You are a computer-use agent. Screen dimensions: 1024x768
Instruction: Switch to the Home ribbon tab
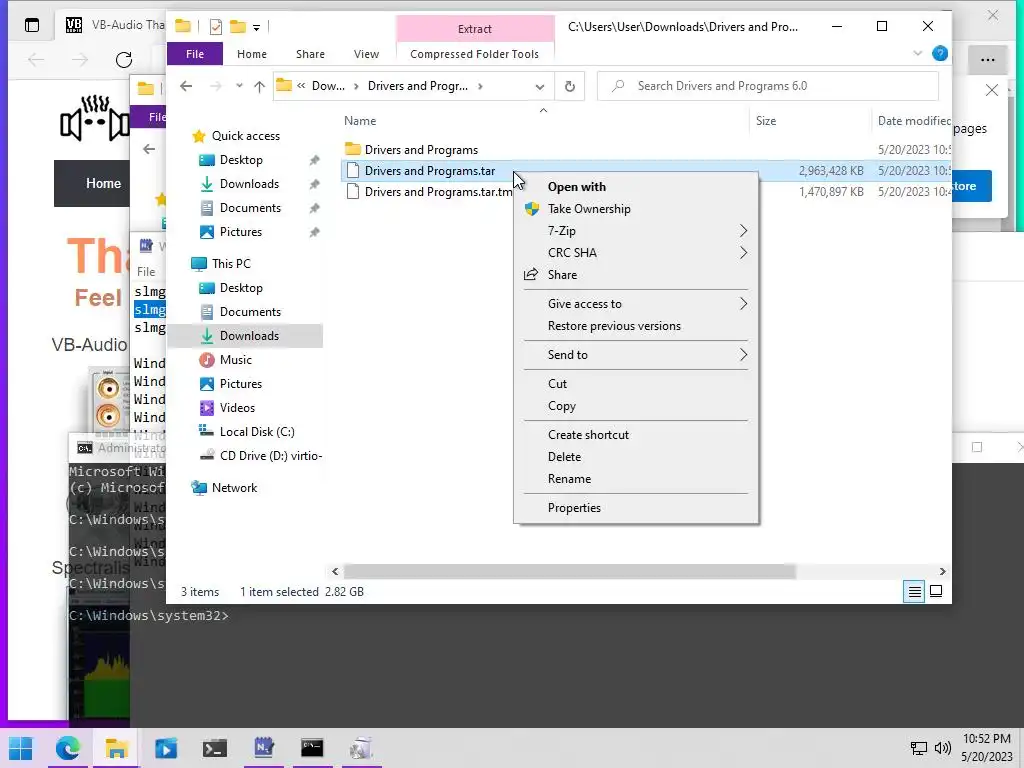click(x=251, y=54)
